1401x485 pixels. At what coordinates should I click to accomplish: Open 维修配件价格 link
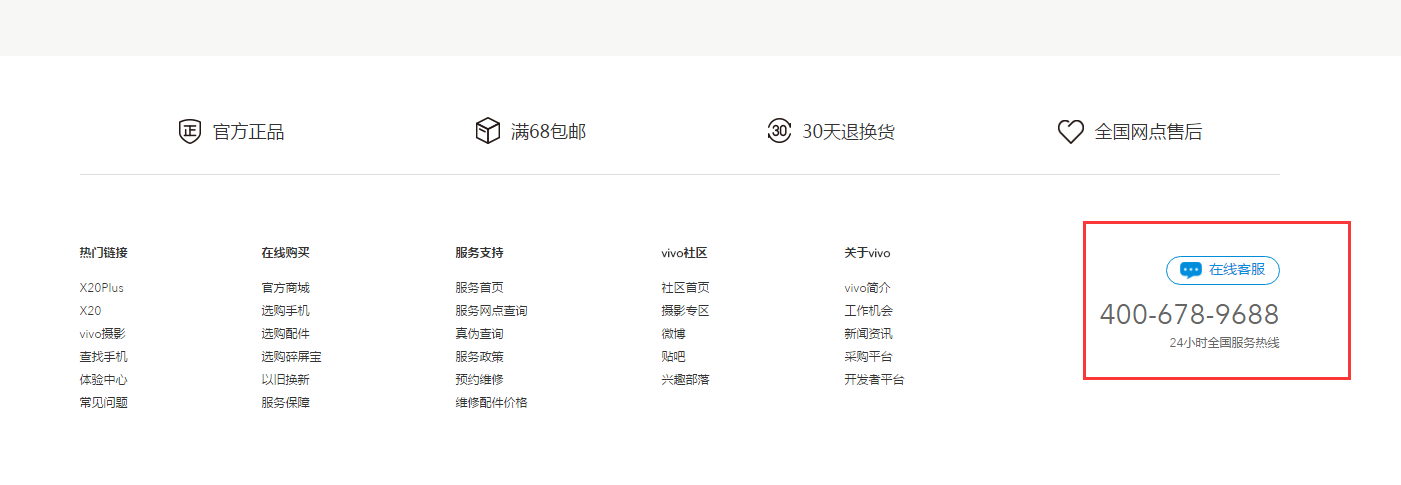491,403
